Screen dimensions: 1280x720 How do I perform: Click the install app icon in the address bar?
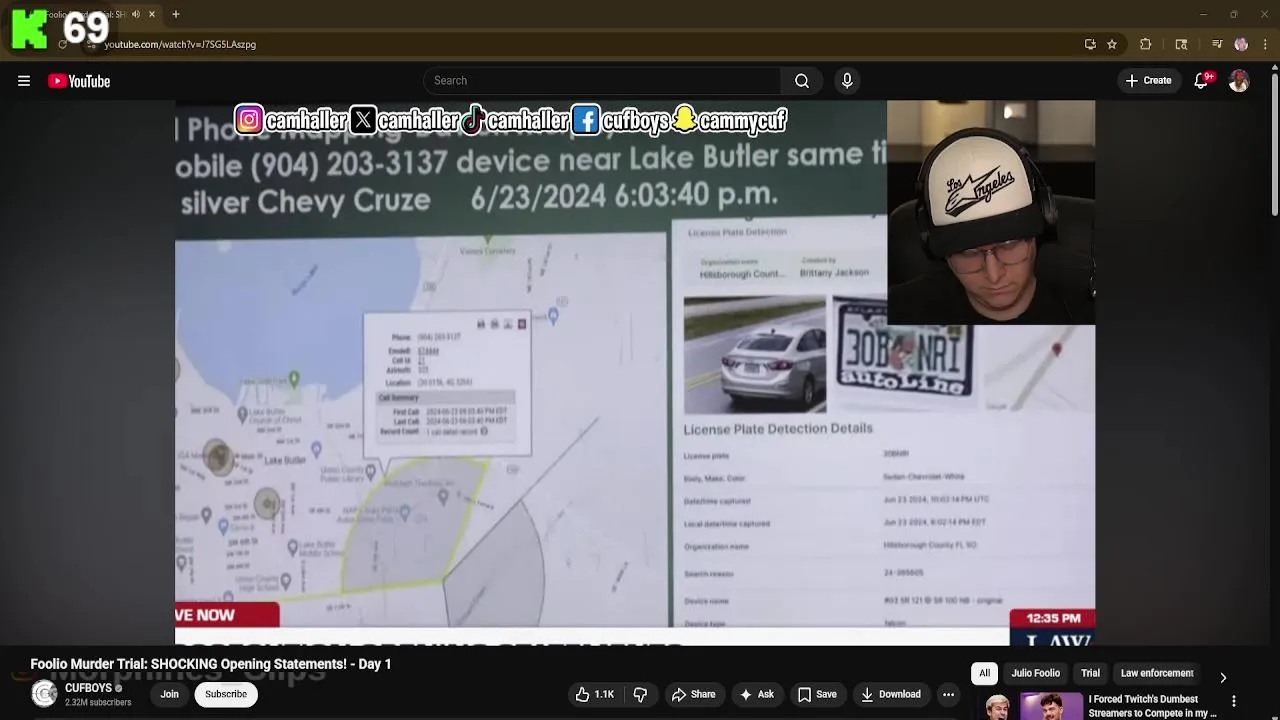[1090, 44]
